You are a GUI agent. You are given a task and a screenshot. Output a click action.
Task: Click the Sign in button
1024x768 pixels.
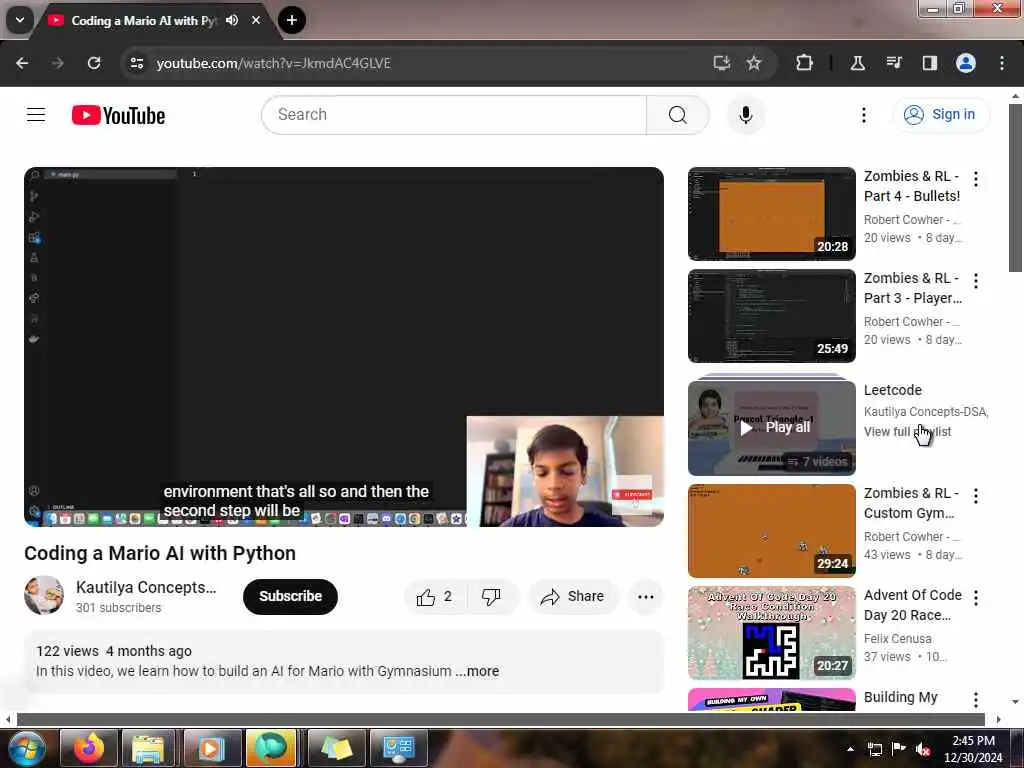click(940, 114)
